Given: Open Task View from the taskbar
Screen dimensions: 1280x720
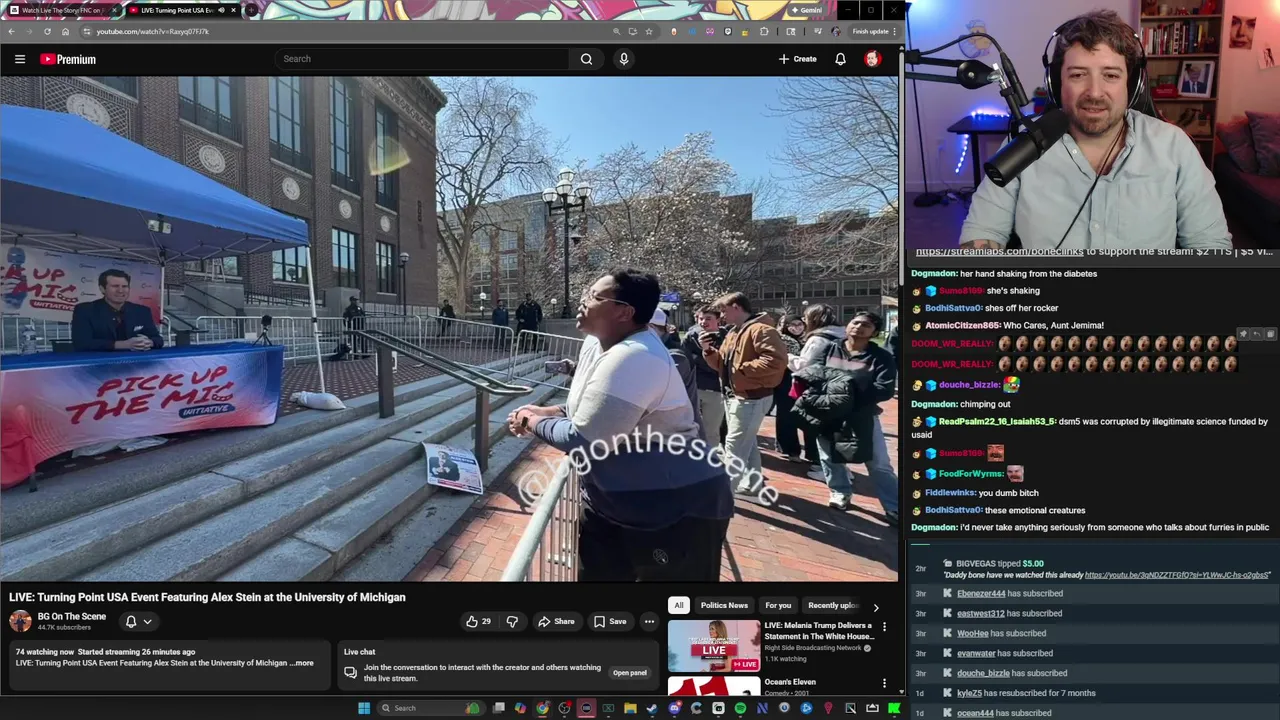Looking at the screenshot, I should pos(499,708).
